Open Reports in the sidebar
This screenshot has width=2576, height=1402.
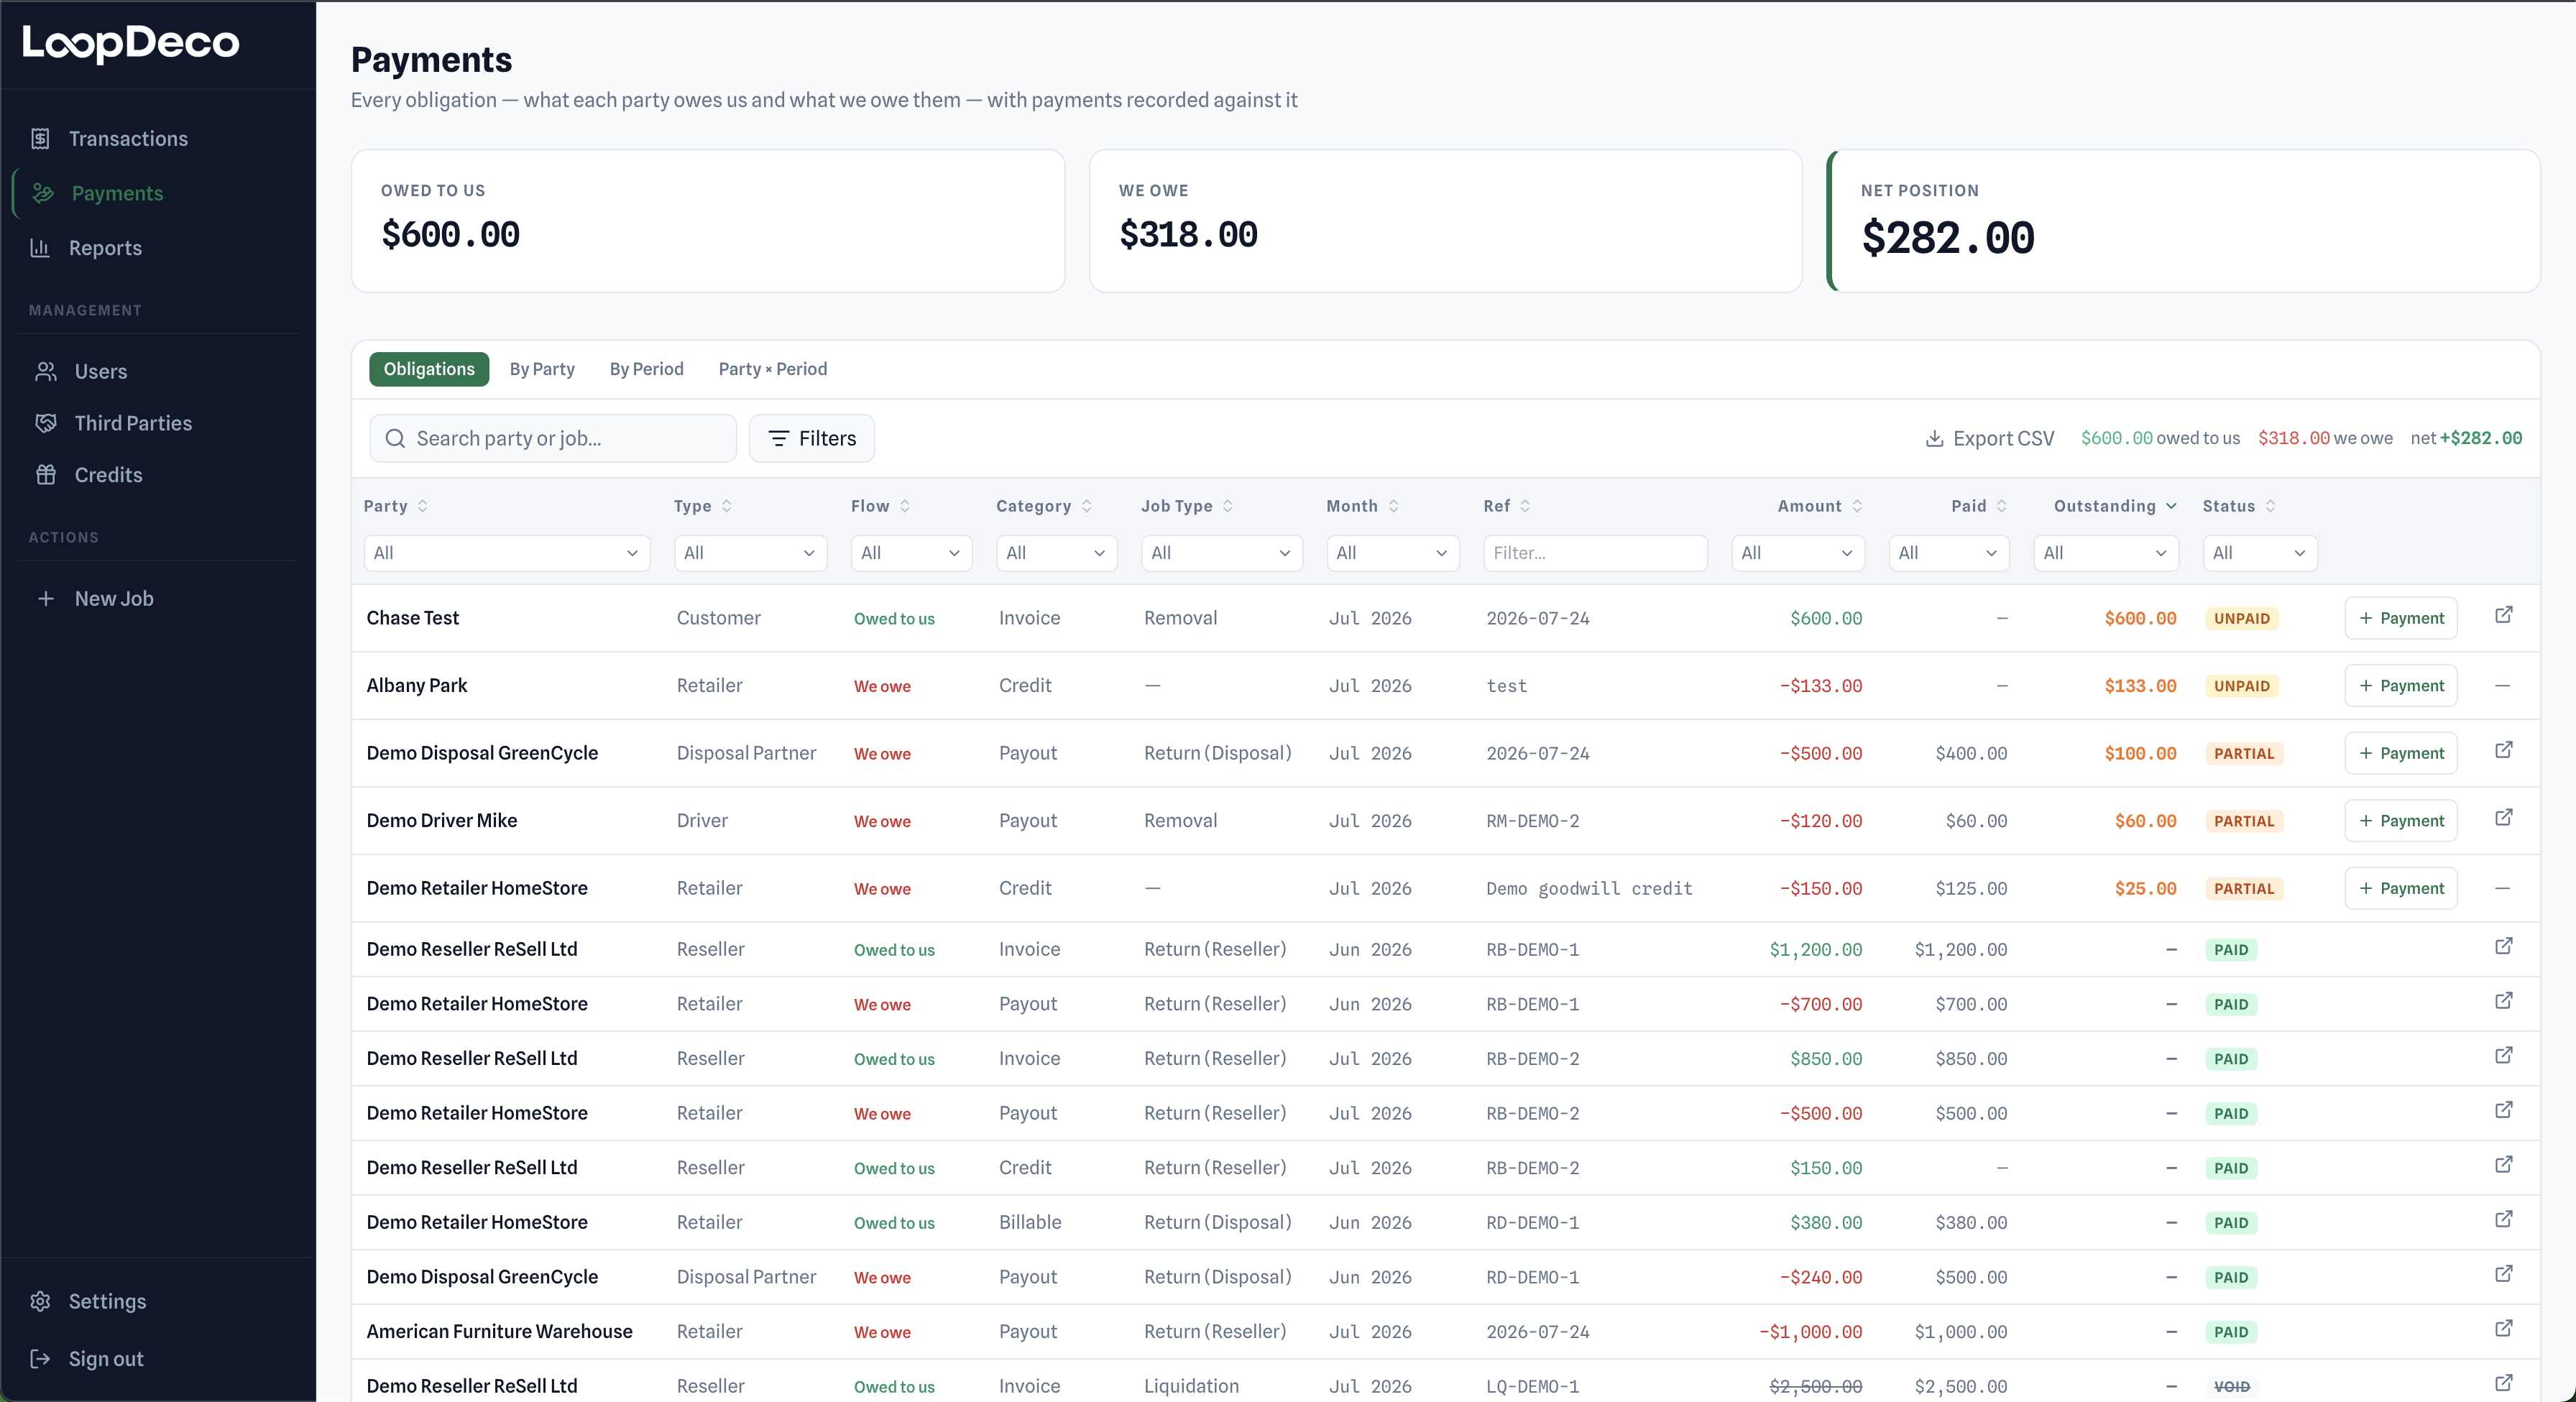point(105,248)
